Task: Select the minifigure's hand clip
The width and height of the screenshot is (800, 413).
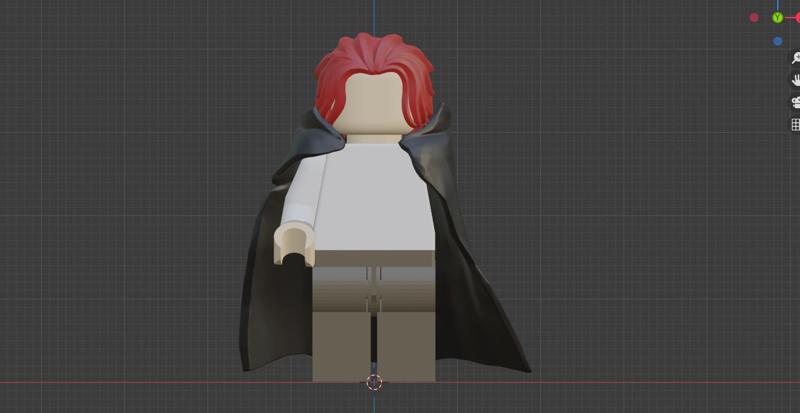Action: click(x=294, y=245)
